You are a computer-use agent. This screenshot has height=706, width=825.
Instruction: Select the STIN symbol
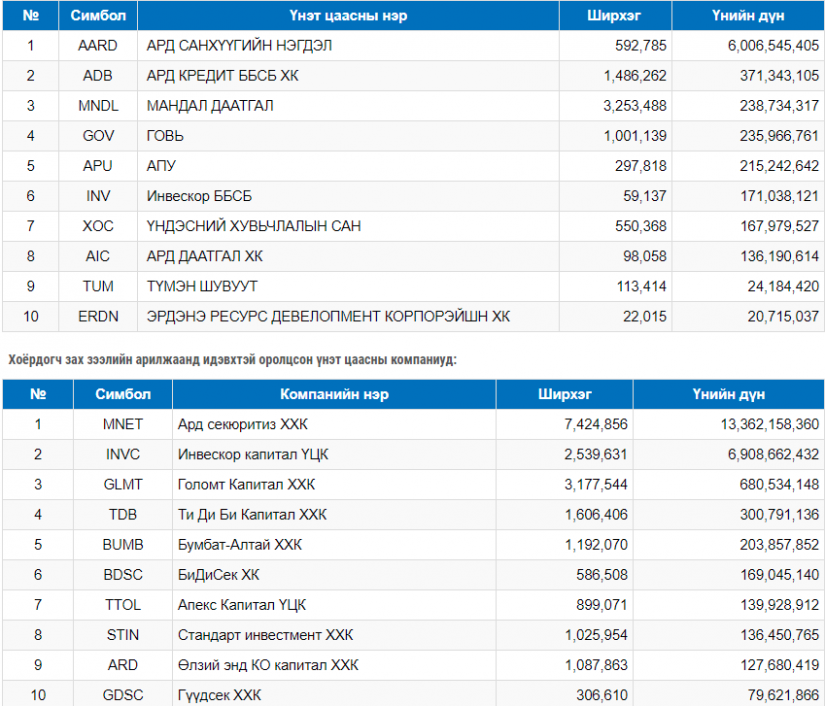123,634
